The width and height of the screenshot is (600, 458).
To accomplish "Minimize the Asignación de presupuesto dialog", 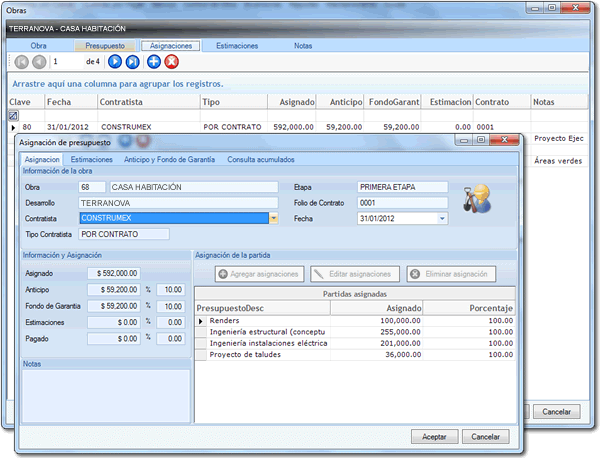I will (x=464, y=140).
